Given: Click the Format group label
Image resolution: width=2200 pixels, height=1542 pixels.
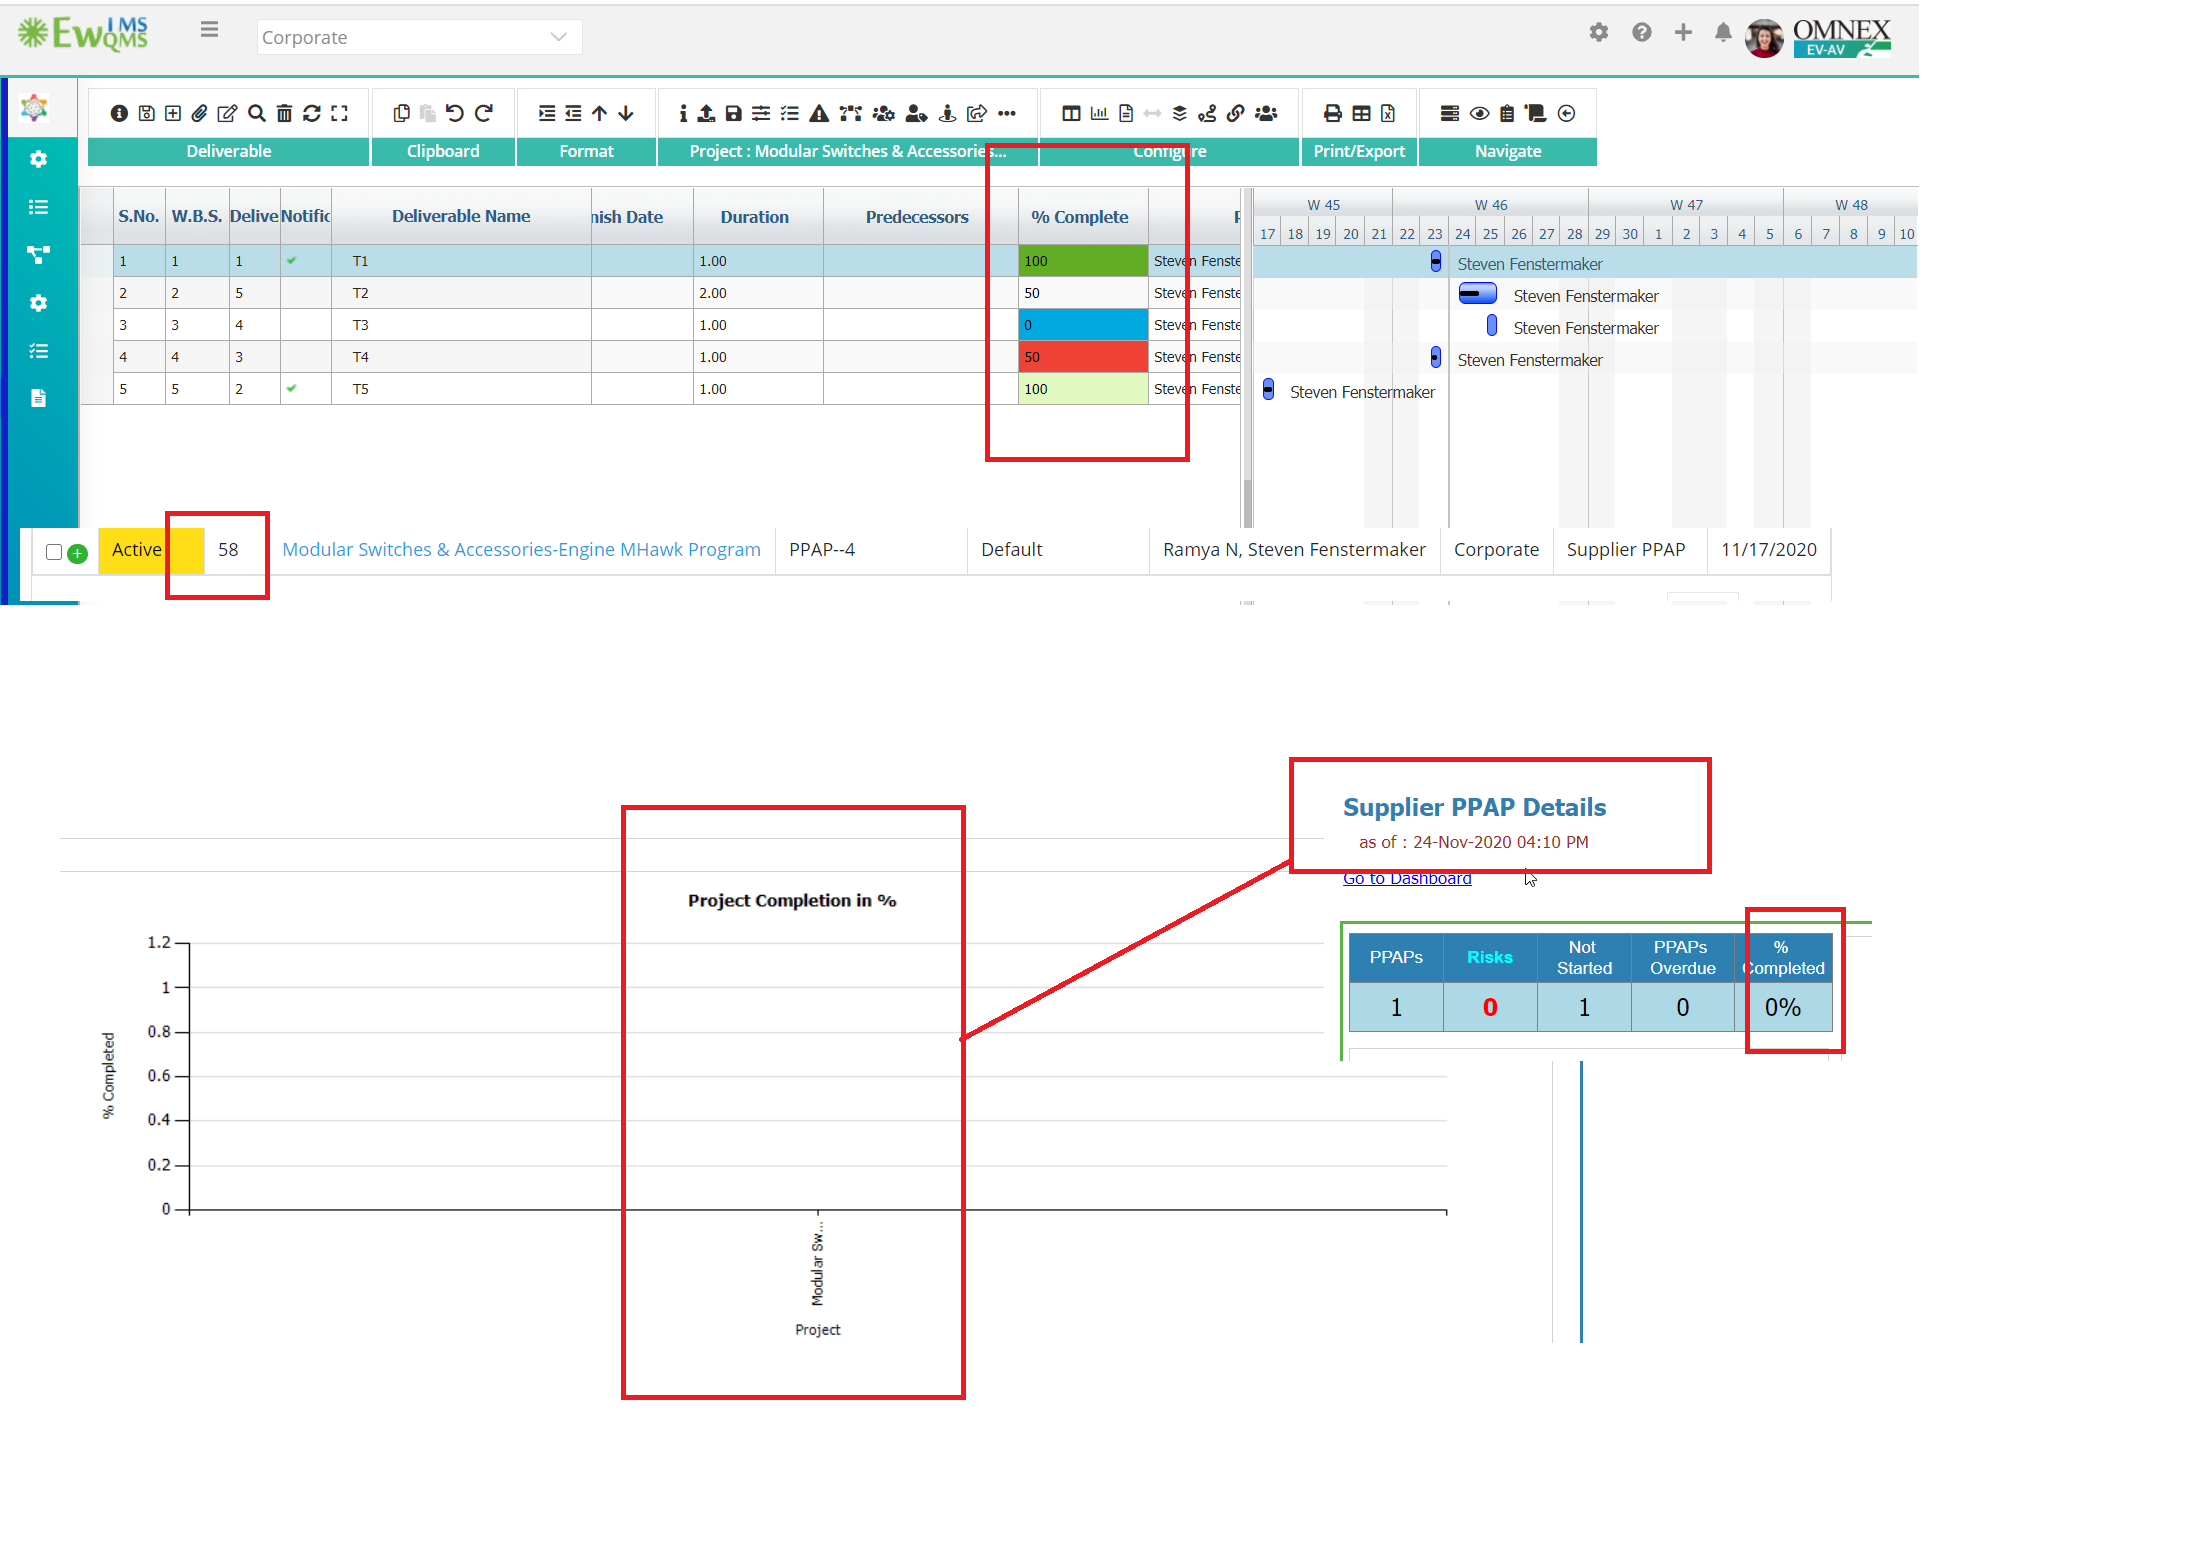Looking at the screenshot, I should click(587, 152).
